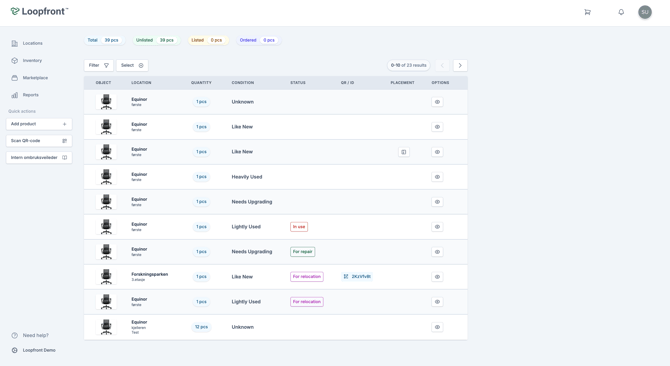Image resolution: width=670 pixels, height=366 pixels.
Task: Open the shopping cart icon
Action: (x=588, y=12)
